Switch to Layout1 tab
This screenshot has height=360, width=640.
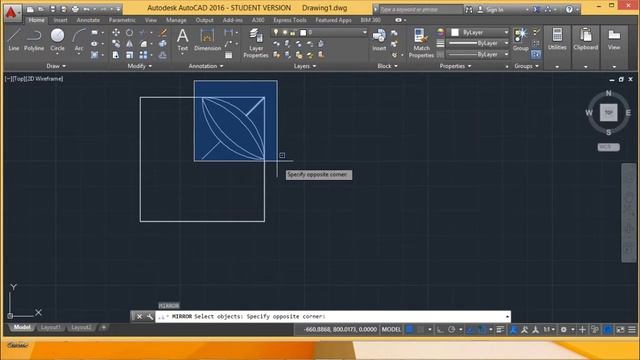pyautogui.click(x=51, y=327)
